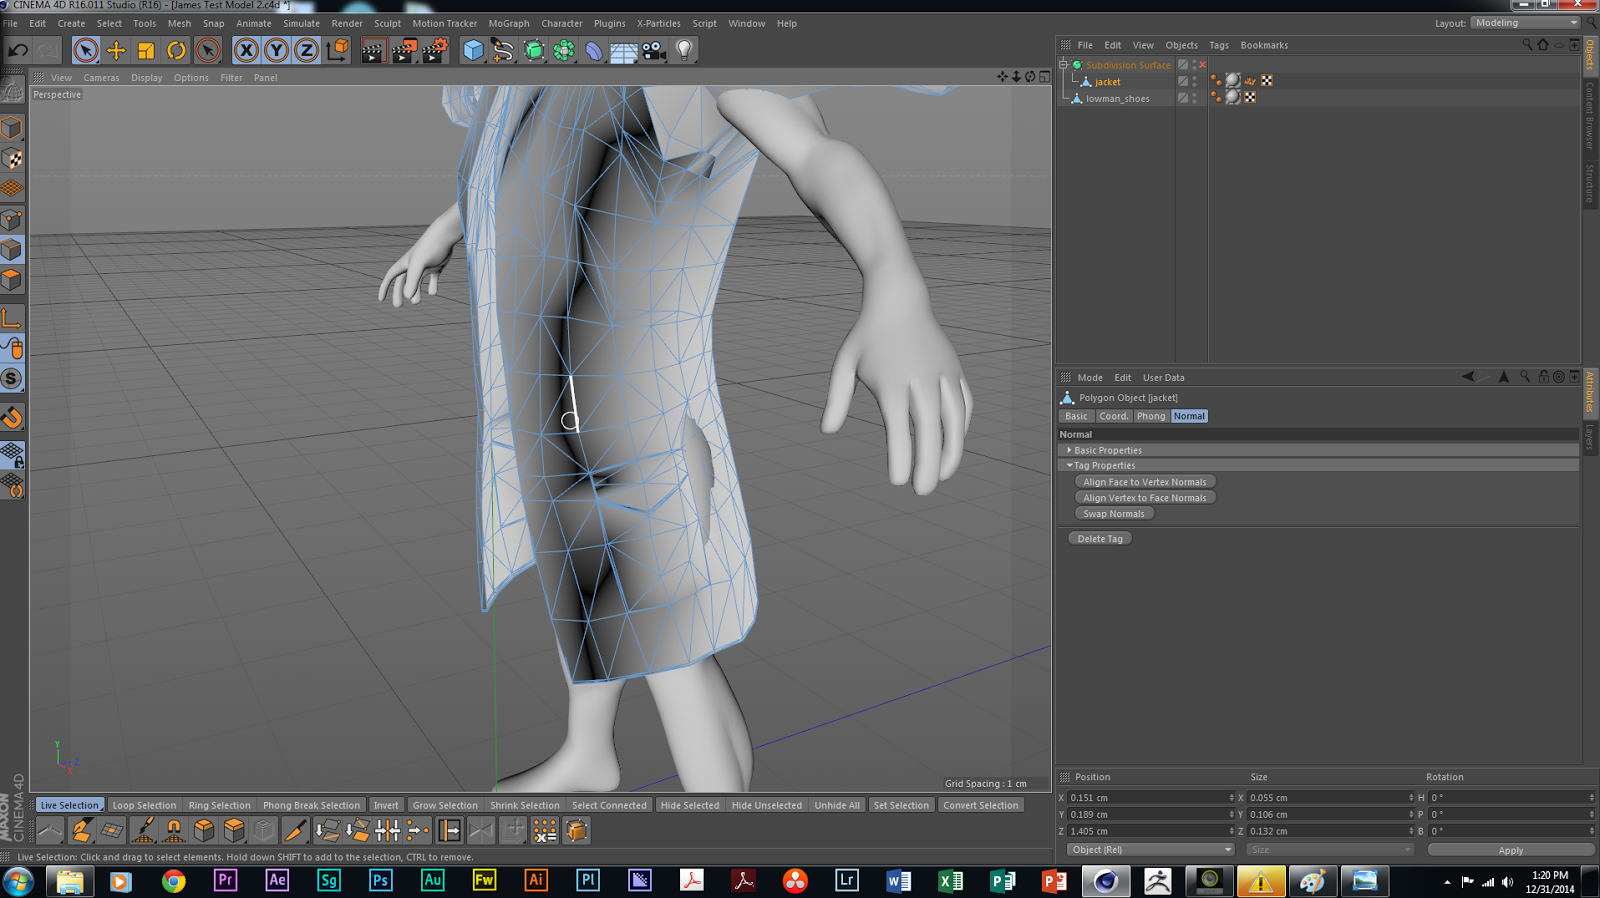Screen dimensions: 1600x898
Task: Open Cinema 4D from the Windows taskbar
Action: (1106, 881)
